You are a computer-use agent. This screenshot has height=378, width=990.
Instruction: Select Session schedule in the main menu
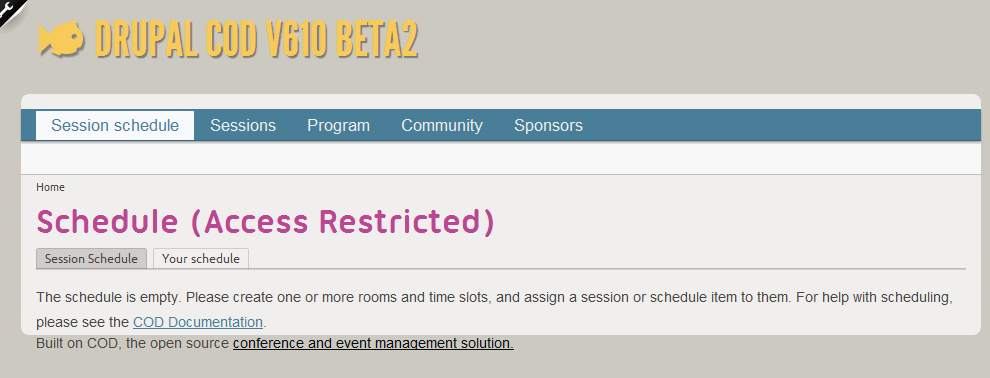(x=115, y=126)
